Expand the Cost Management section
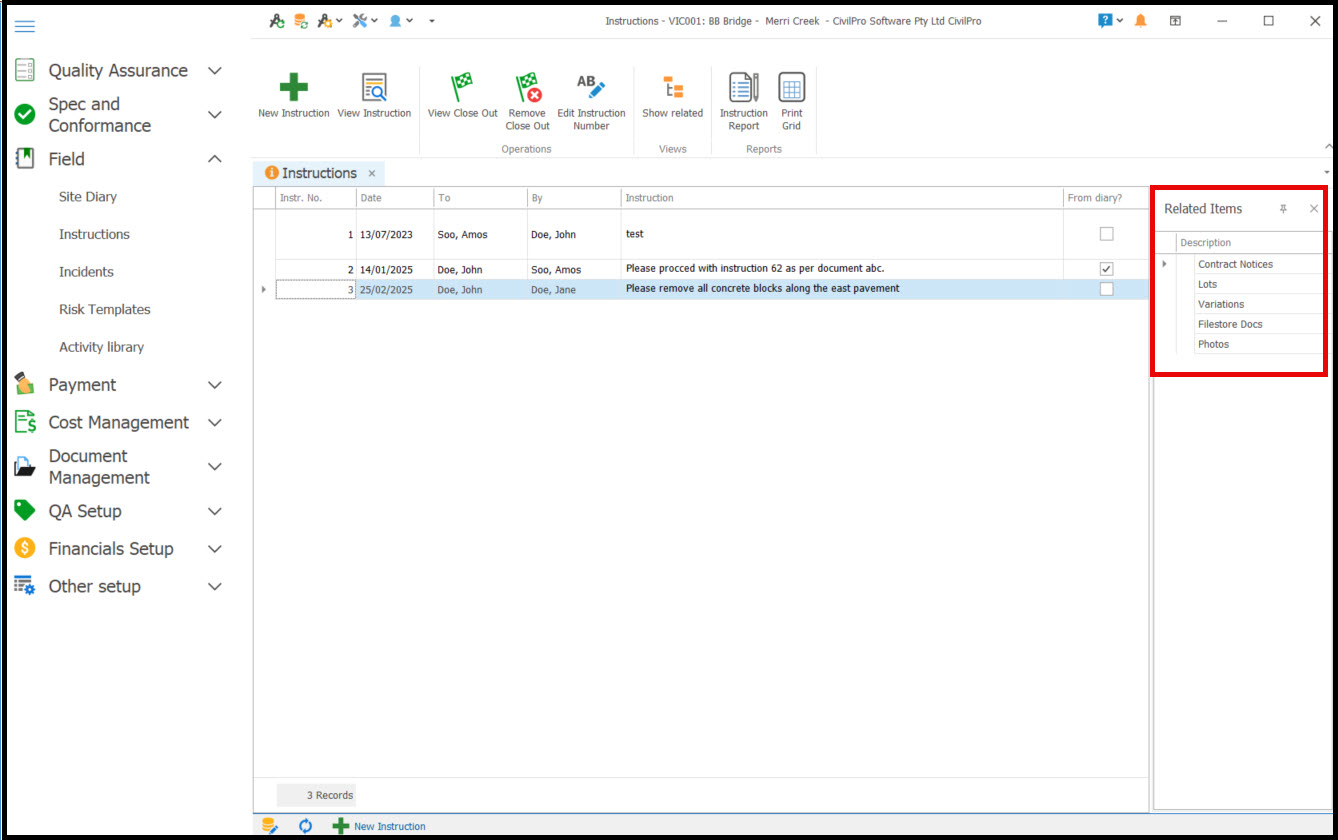 coord(214,423)
